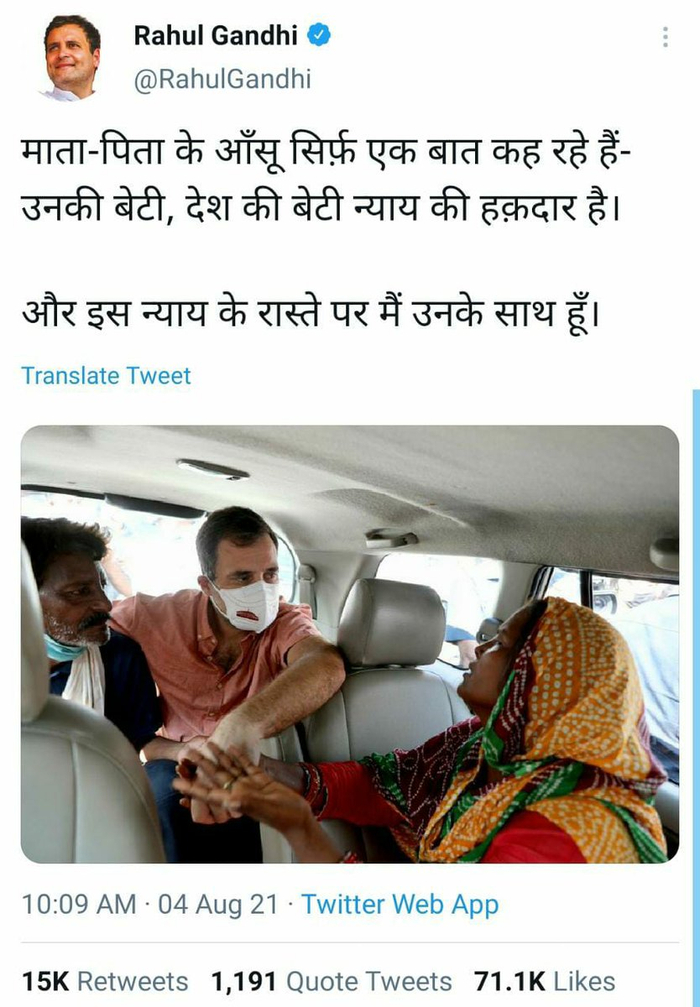Click Translate Tweet
The image size is (700, 1007).
pos(106,376)
